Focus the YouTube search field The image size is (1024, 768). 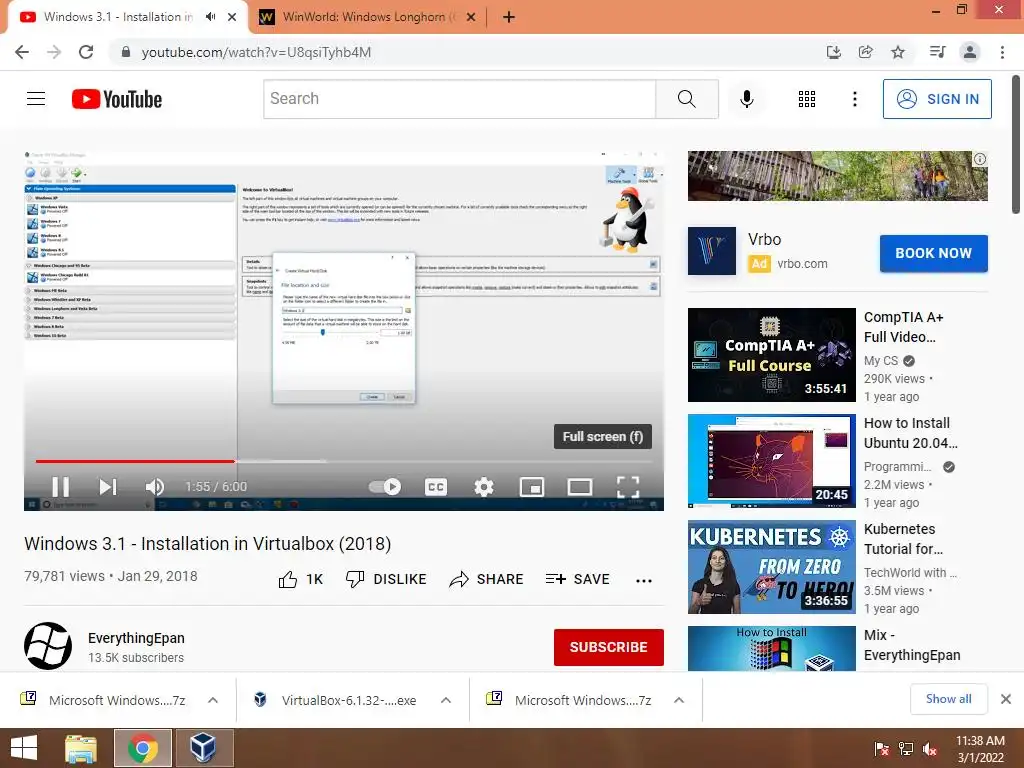459,99
